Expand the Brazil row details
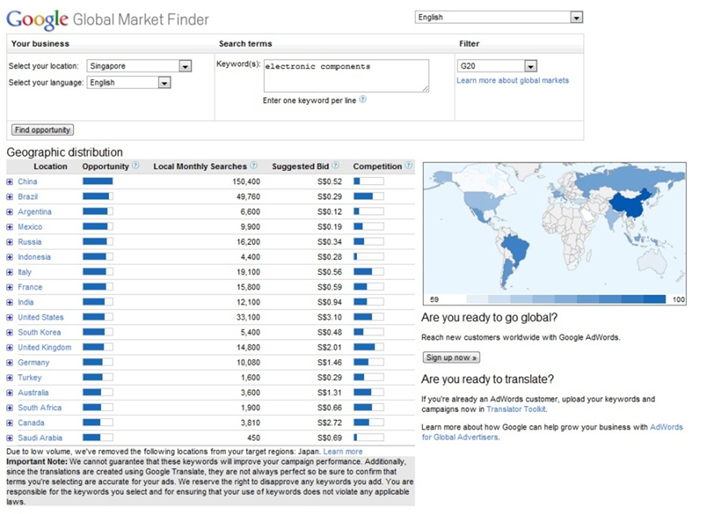 [10, 197]
